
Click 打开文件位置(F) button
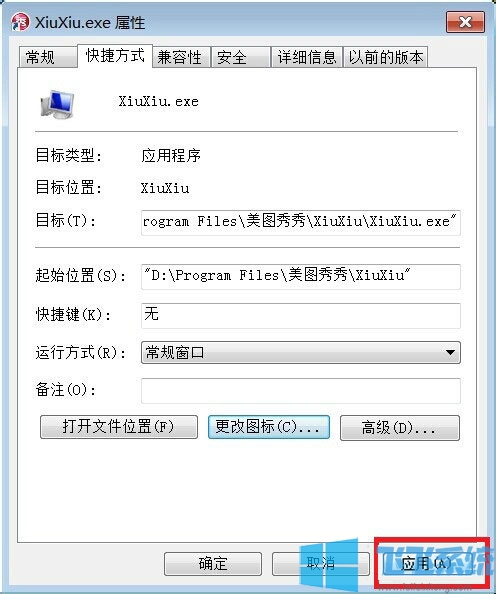[119, 427]
